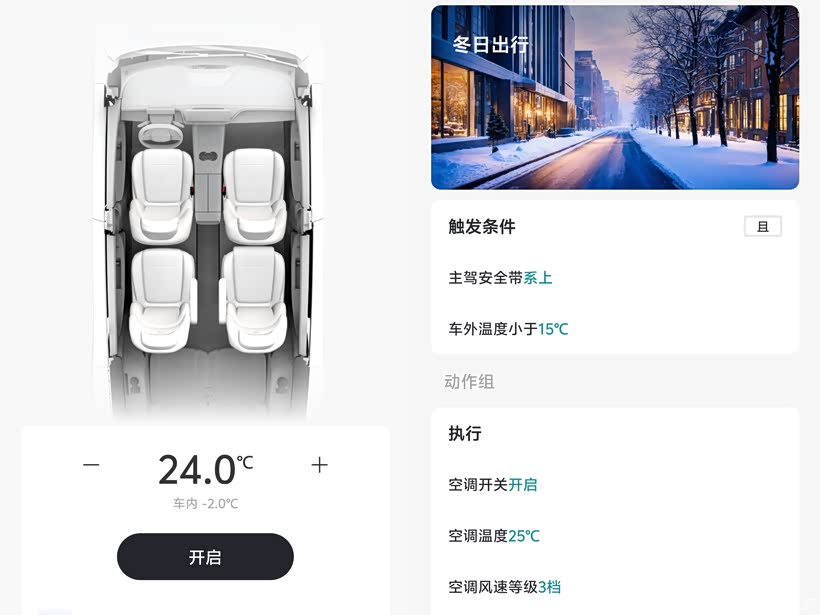Tap the 24.0℃ temperature display

(206, 470)
